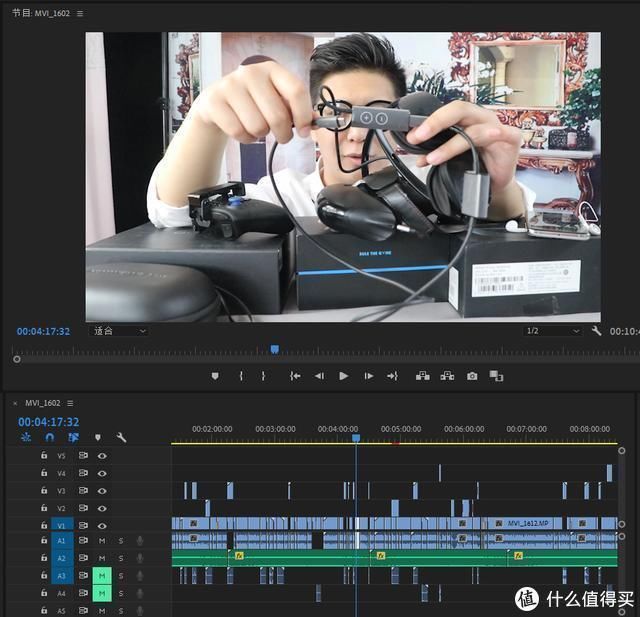Enable voice-over record on A1
This screenshot has width=640, height=617.
click(x=140, y=541)
